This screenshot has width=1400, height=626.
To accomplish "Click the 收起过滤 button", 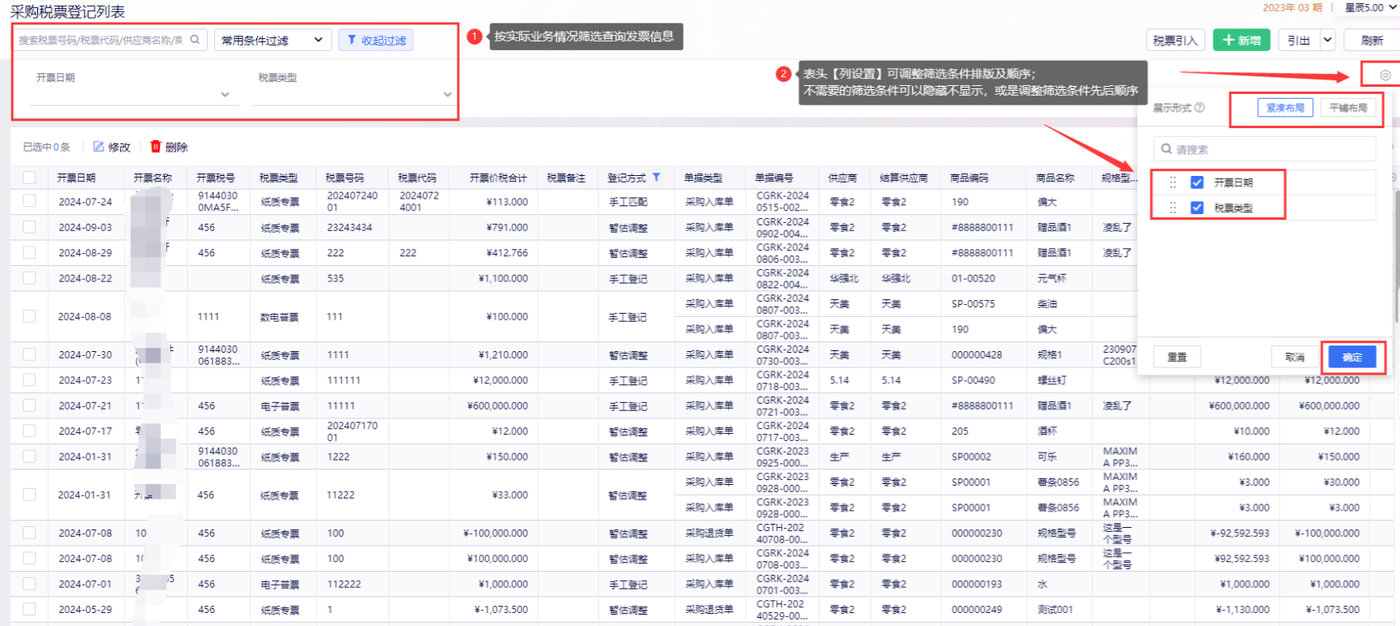I will click(376, 40).
